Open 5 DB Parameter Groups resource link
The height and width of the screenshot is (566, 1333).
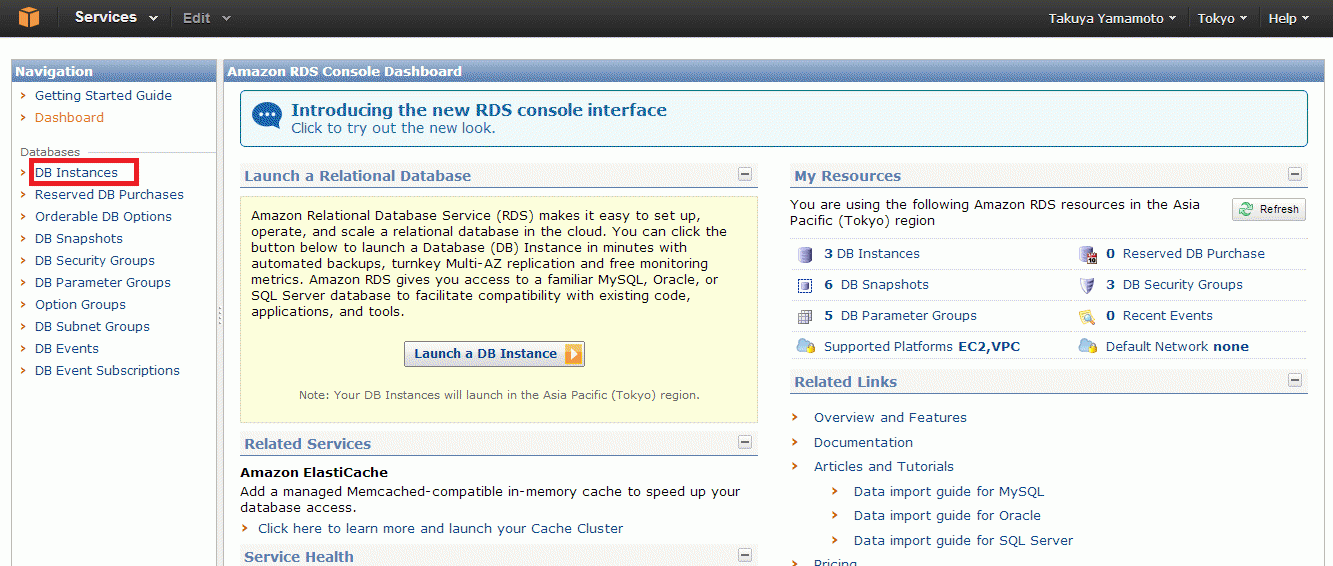pos(900,316)
